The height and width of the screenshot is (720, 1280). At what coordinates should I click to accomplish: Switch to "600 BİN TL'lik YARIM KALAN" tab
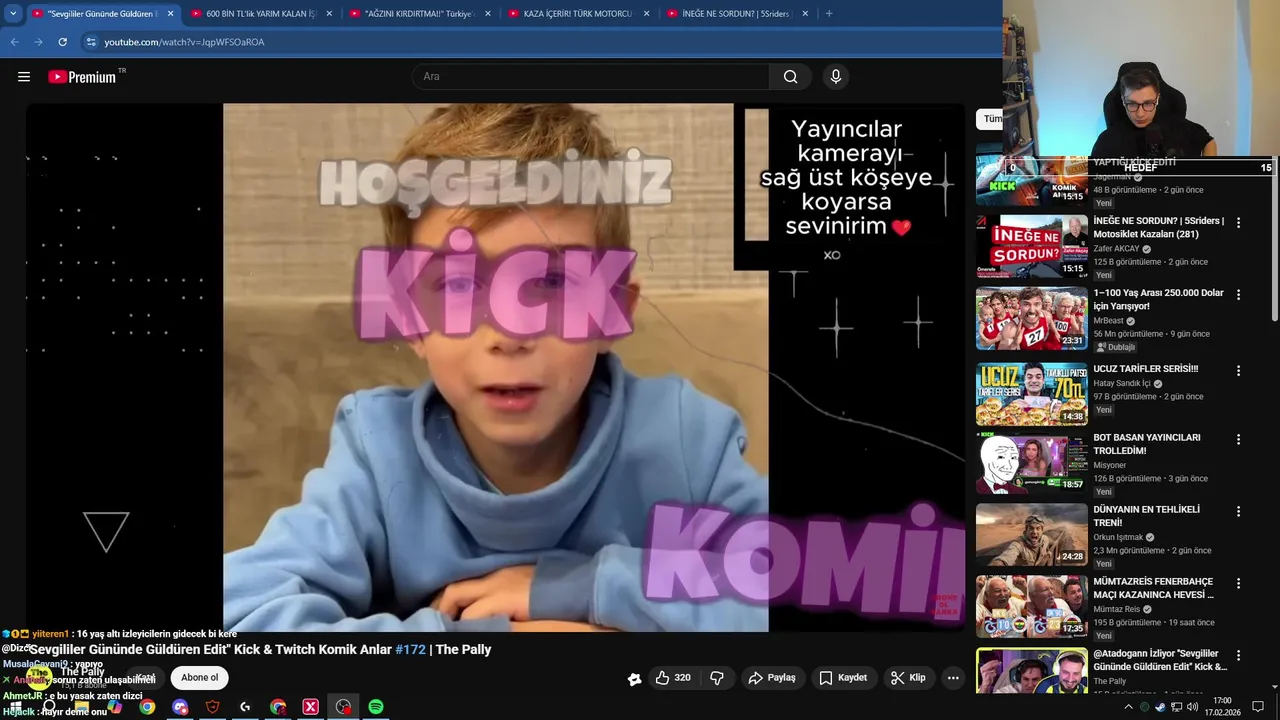[x=261, y=14]
